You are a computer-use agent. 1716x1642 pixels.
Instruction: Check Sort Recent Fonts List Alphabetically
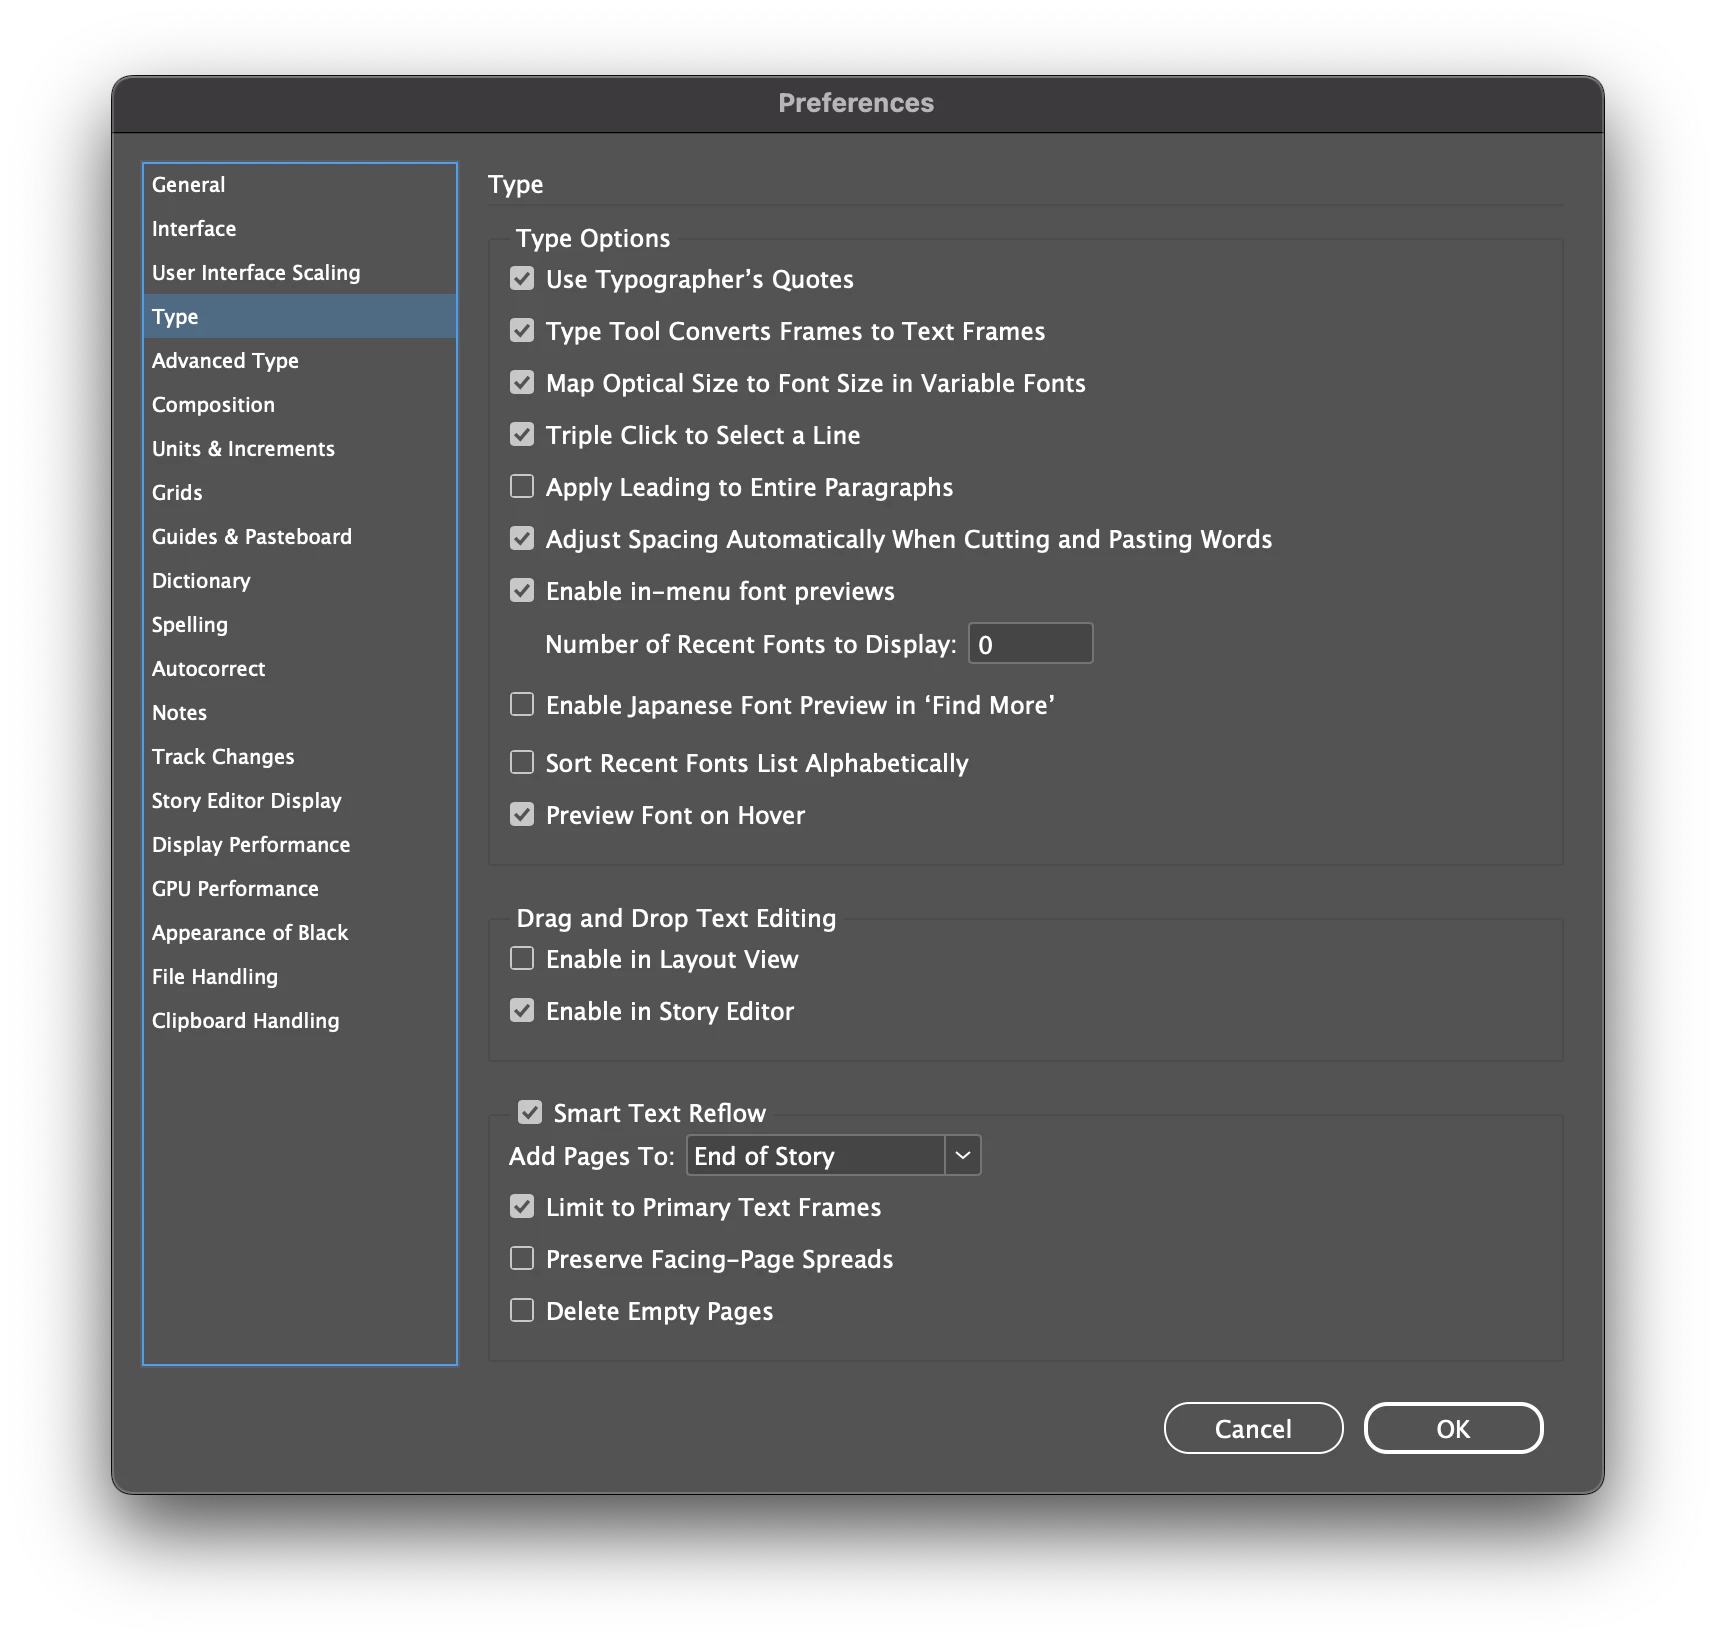522,763
